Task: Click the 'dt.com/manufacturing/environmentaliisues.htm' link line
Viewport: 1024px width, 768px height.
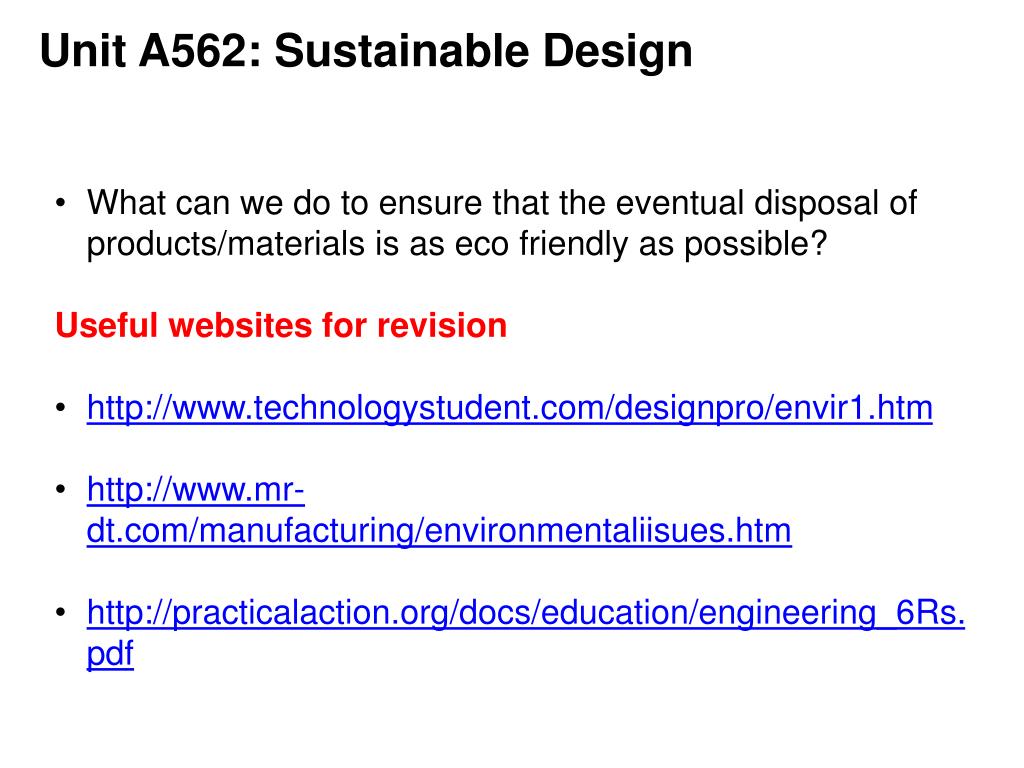Action: 439,530
